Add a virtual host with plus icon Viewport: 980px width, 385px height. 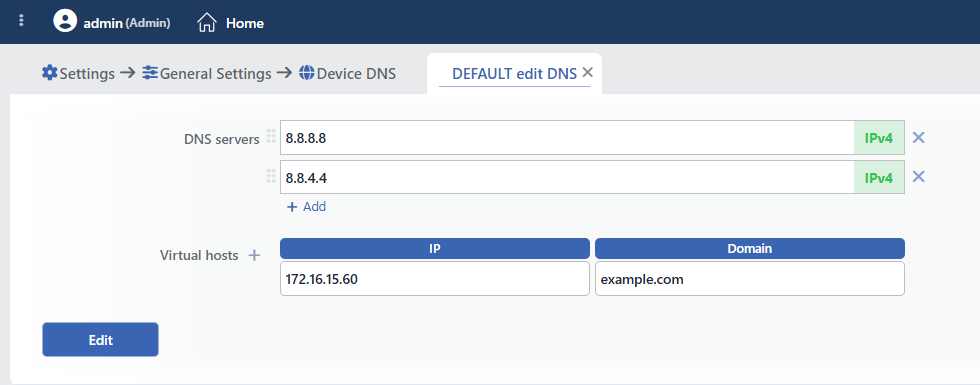(x=254, y=255)
